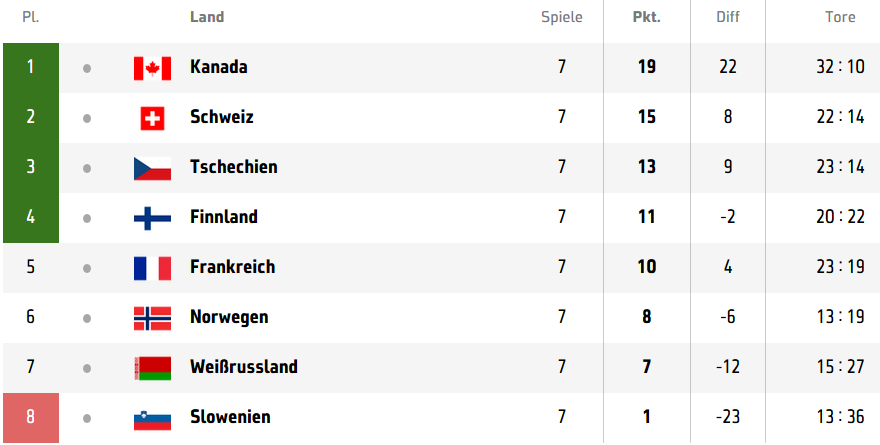Open the Schweiz team link

pyautogui.click(x=222, y=117)
